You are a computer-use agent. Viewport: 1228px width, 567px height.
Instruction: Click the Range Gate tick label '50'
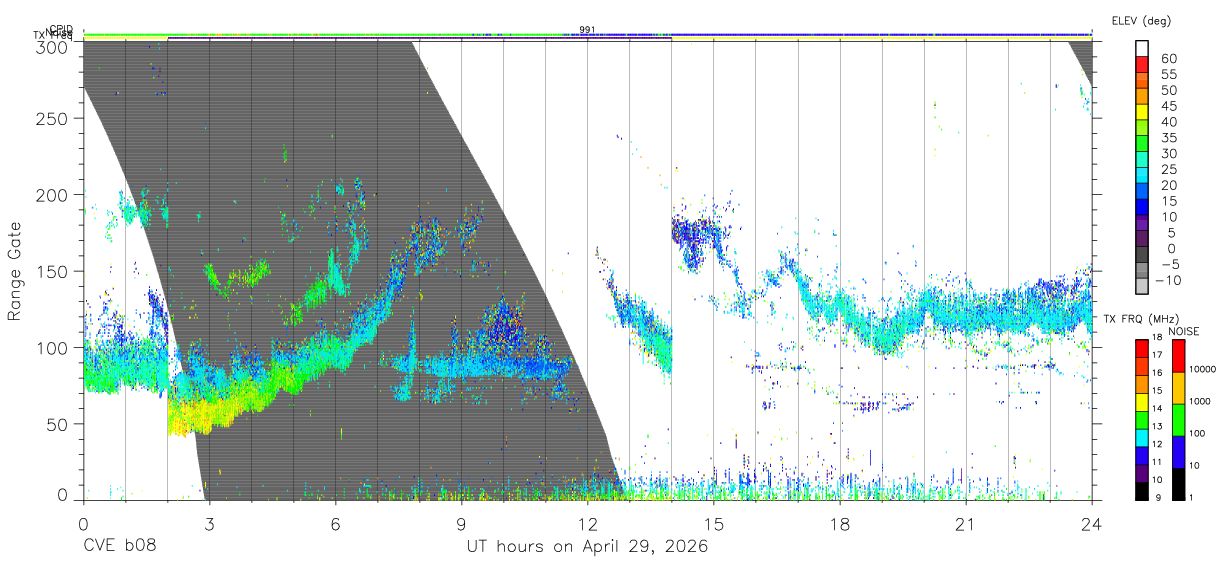coord(59,424)
